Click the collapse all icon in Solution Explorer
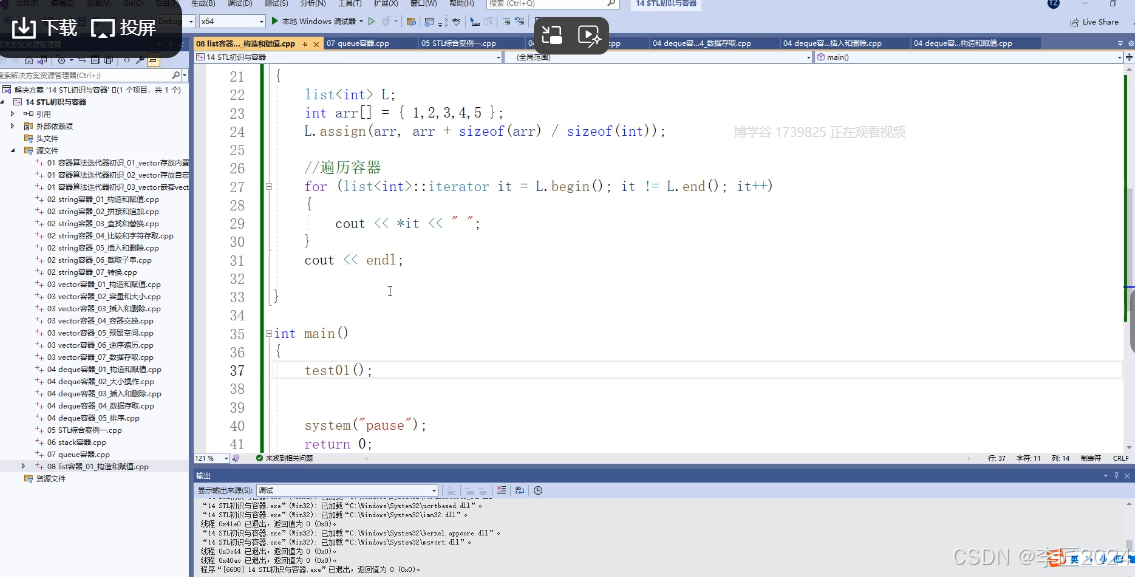This screenshot has width=1135, height=577. pyautogui.click(x=96, y=60)
